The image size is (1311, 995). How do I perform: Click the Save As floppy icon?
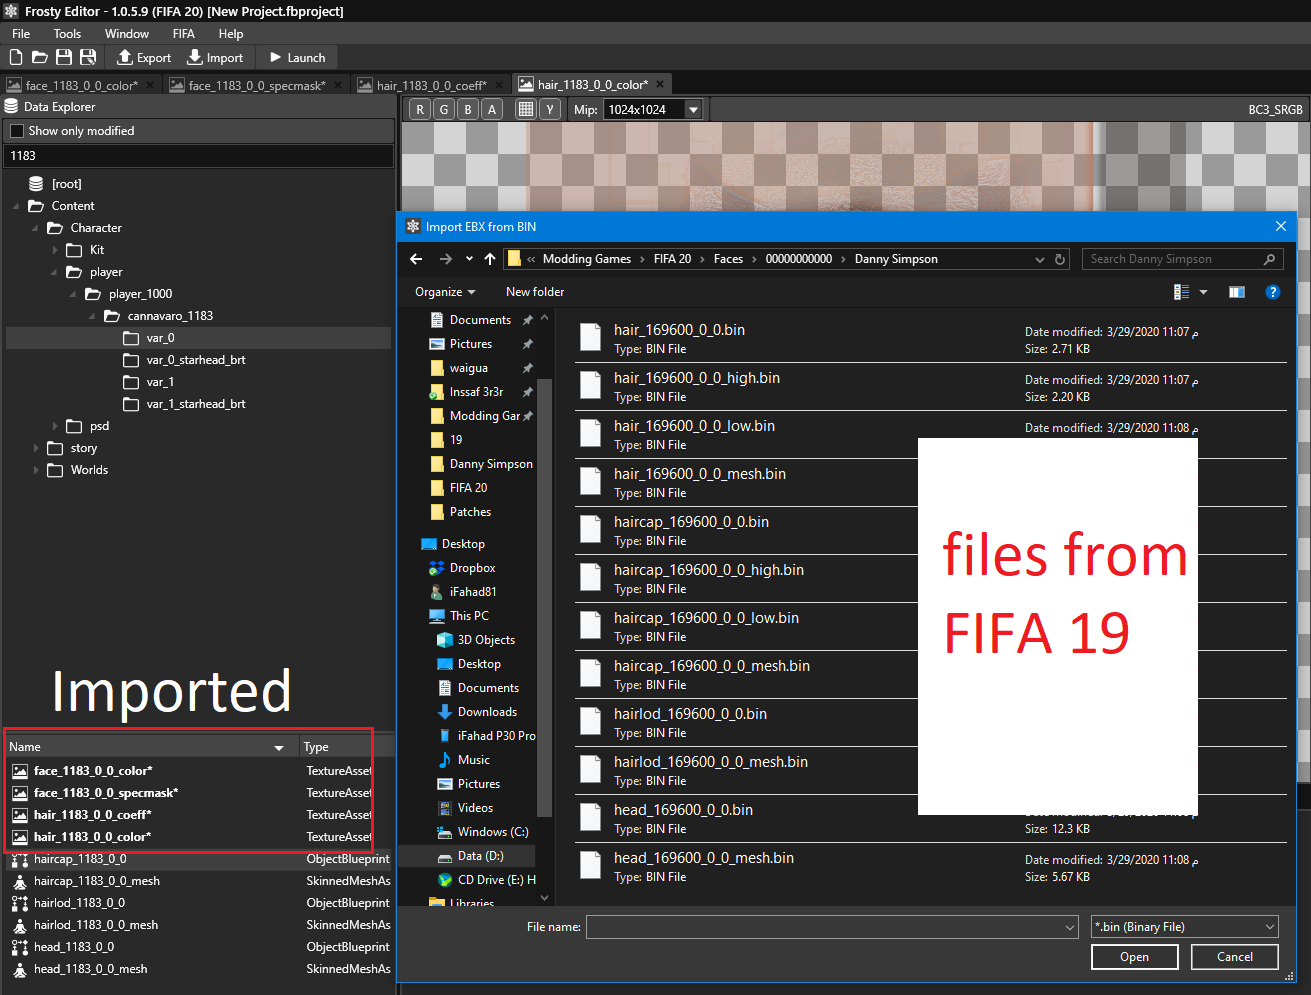click(x=88, y=57)
